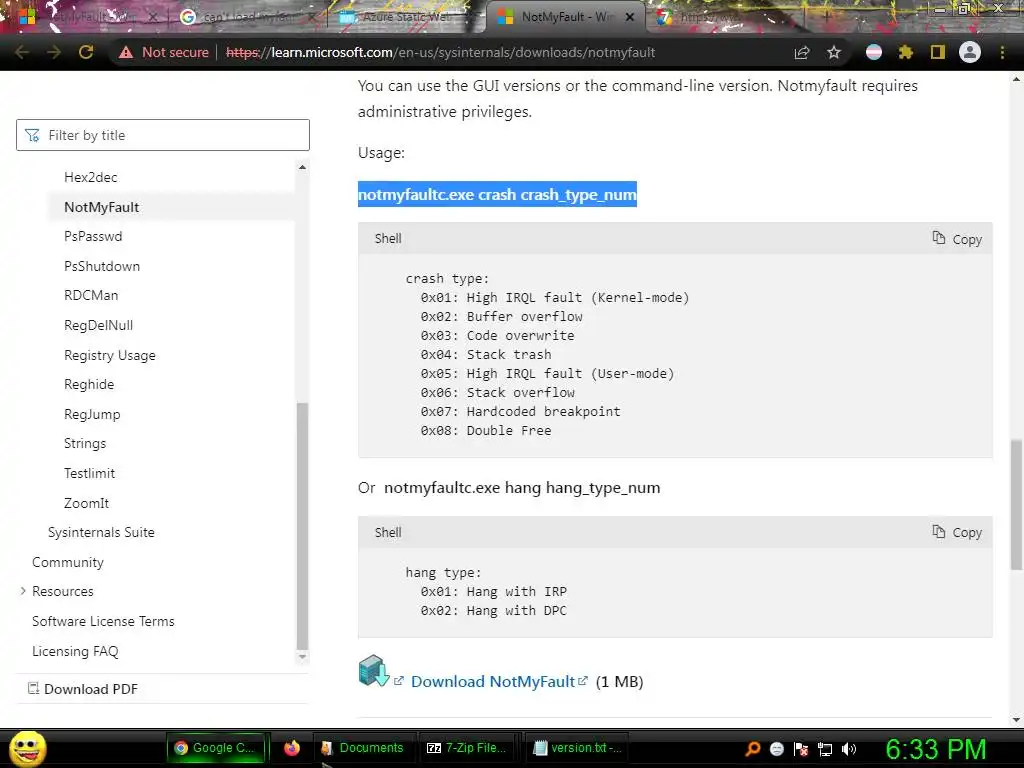
Task: Open Reghide in the sidebar
Action: point(89,384)
